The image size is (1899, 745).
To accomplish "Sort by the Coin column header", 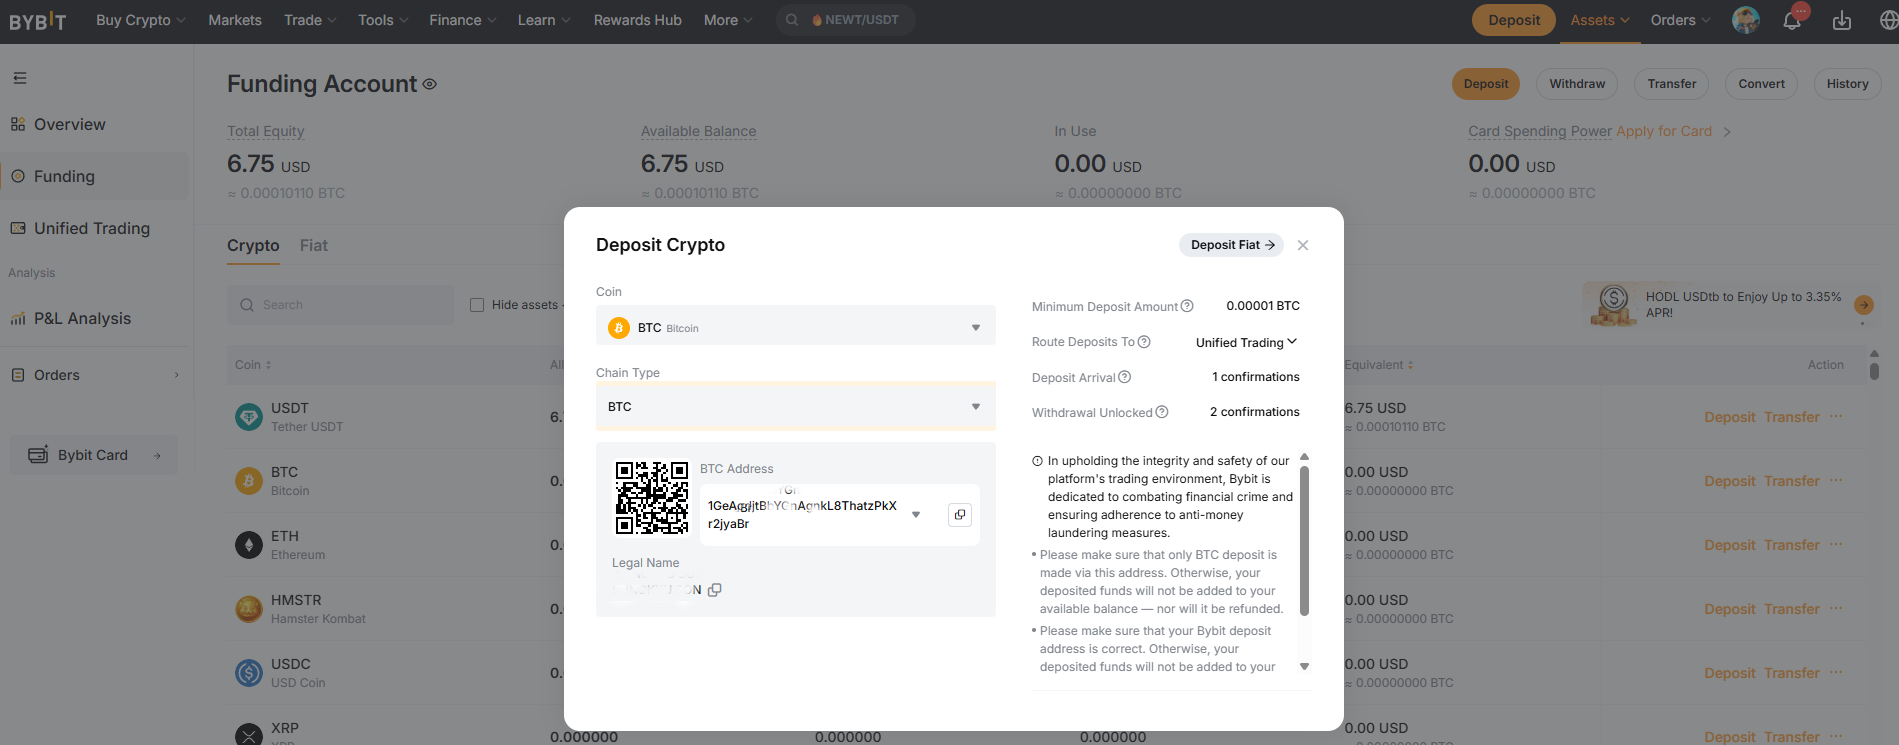I will pos(253,365).
